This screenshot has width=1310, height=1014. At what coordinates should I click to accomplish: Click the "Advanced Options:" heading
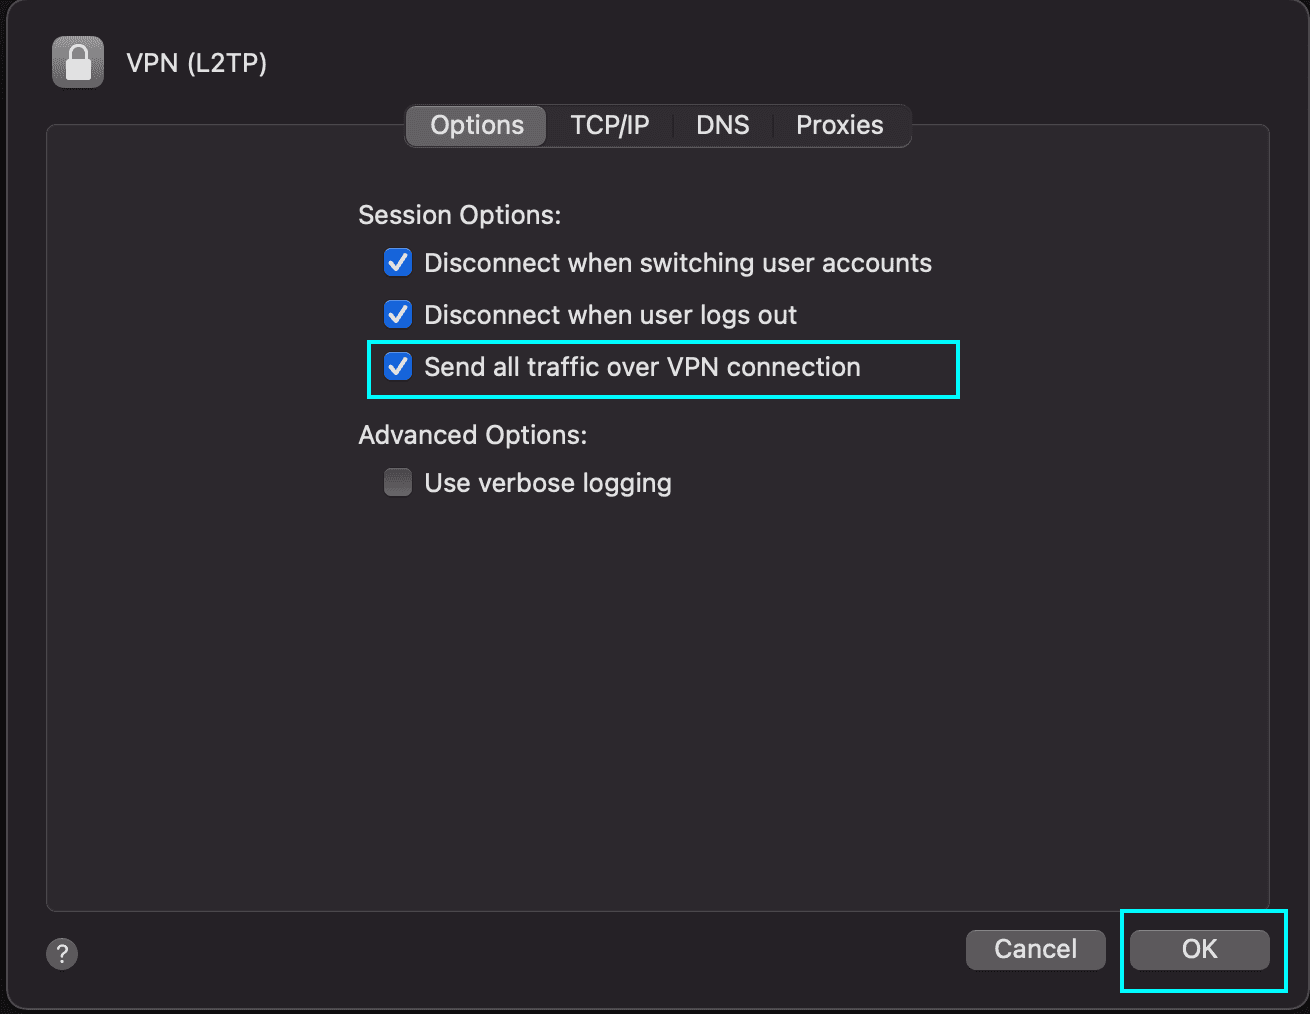(472, 435)
